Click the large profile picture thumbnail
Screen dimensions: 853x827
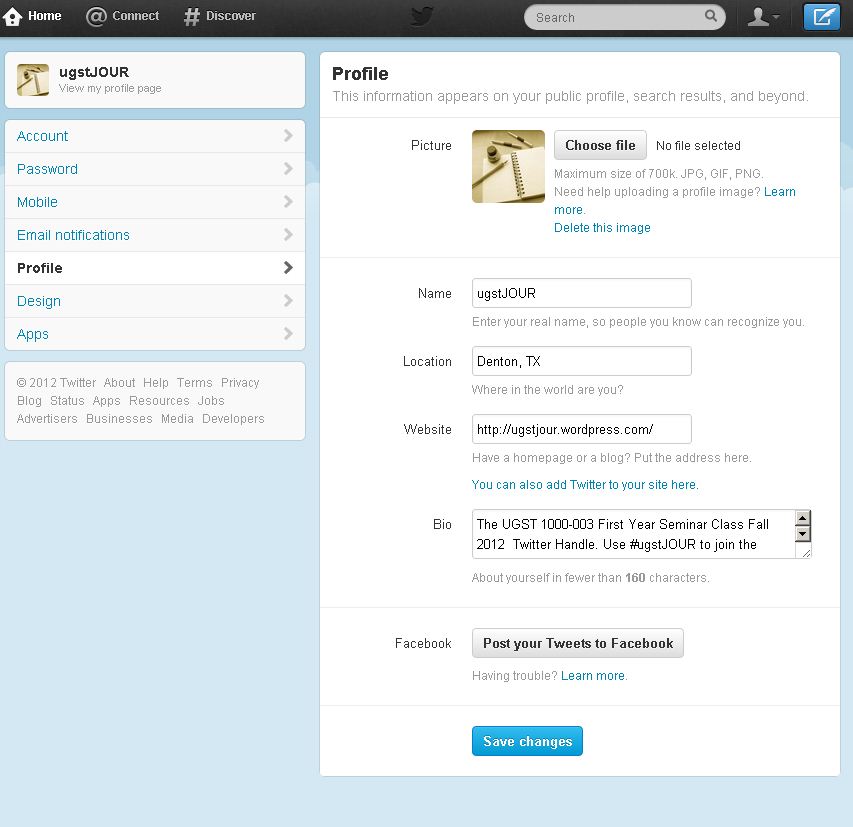tap(508, 166)
